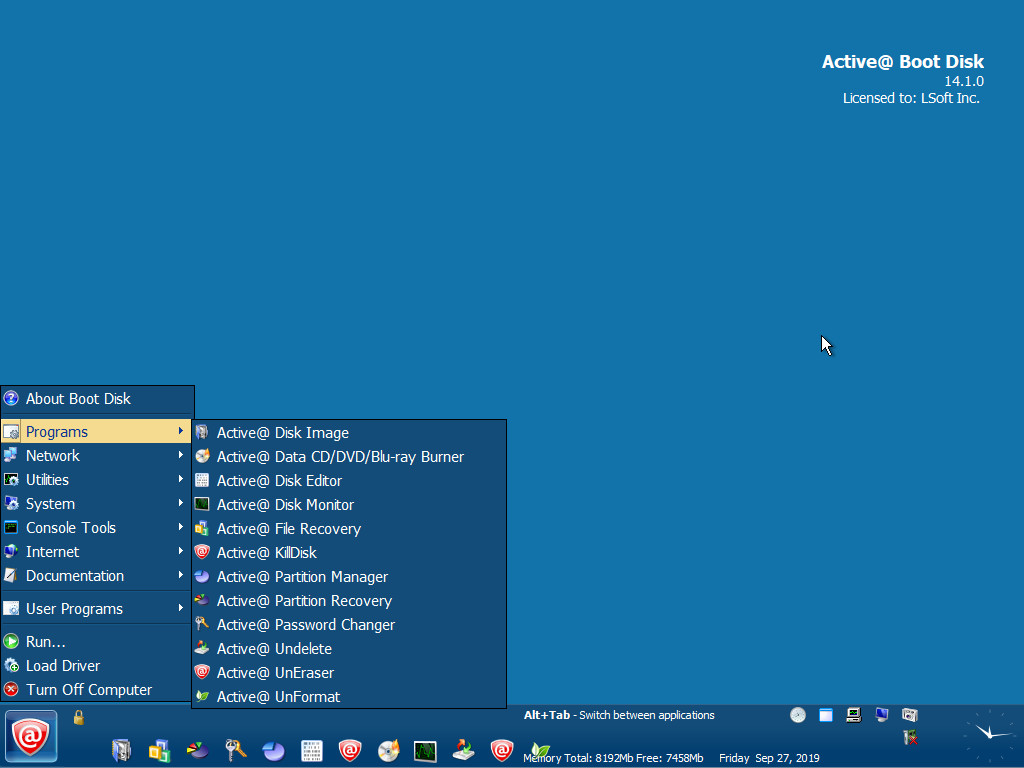Screen dimensions: 1024x768
Task: Click the blue display screen tray icon
Action: (x=882, y=715)
